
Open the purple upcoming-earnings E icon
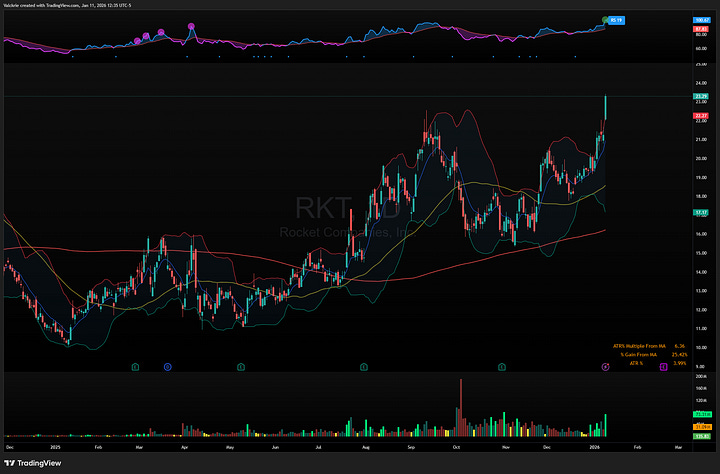click(663, 367)
